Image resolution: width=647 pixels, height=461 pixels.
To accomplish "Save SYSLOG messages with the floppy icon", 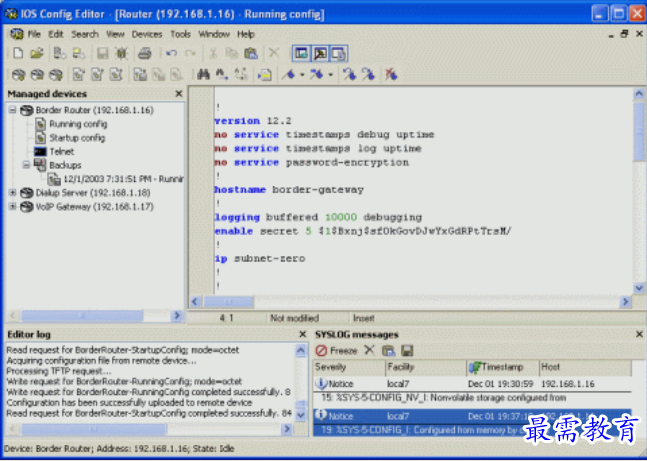I will pos(407,351).
